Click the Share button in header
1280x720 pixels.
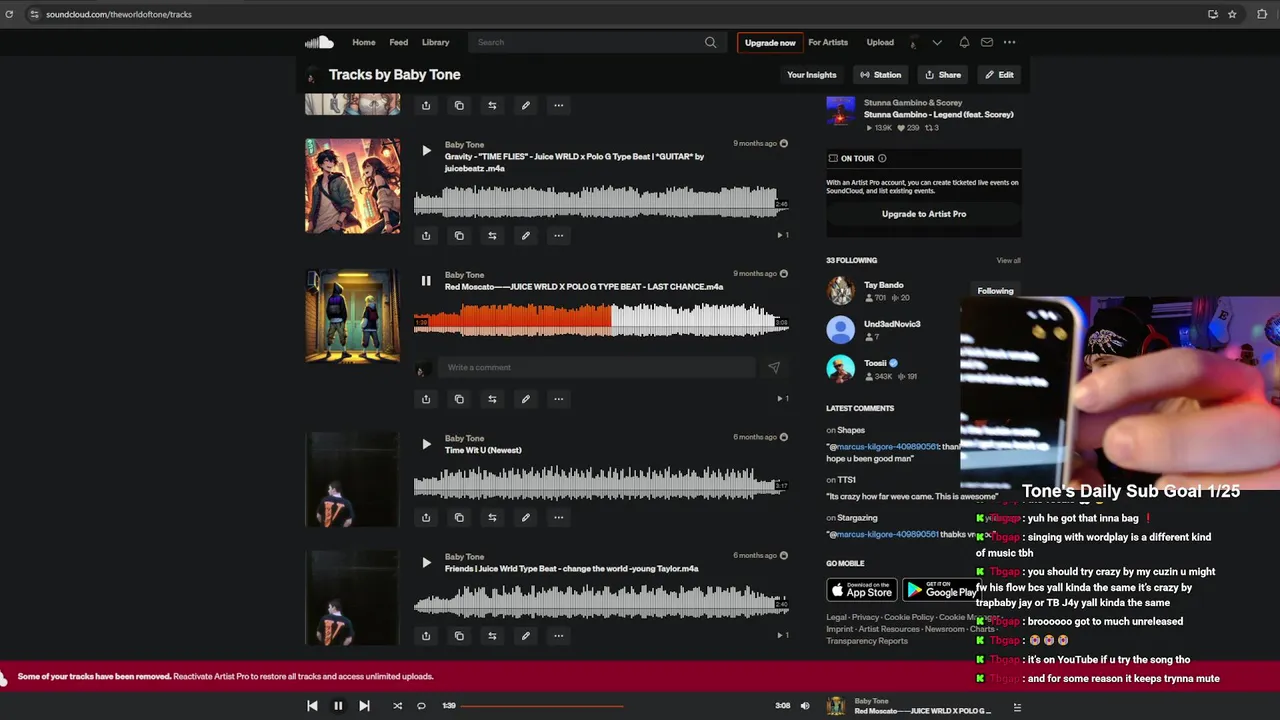[x=943, y=75]
